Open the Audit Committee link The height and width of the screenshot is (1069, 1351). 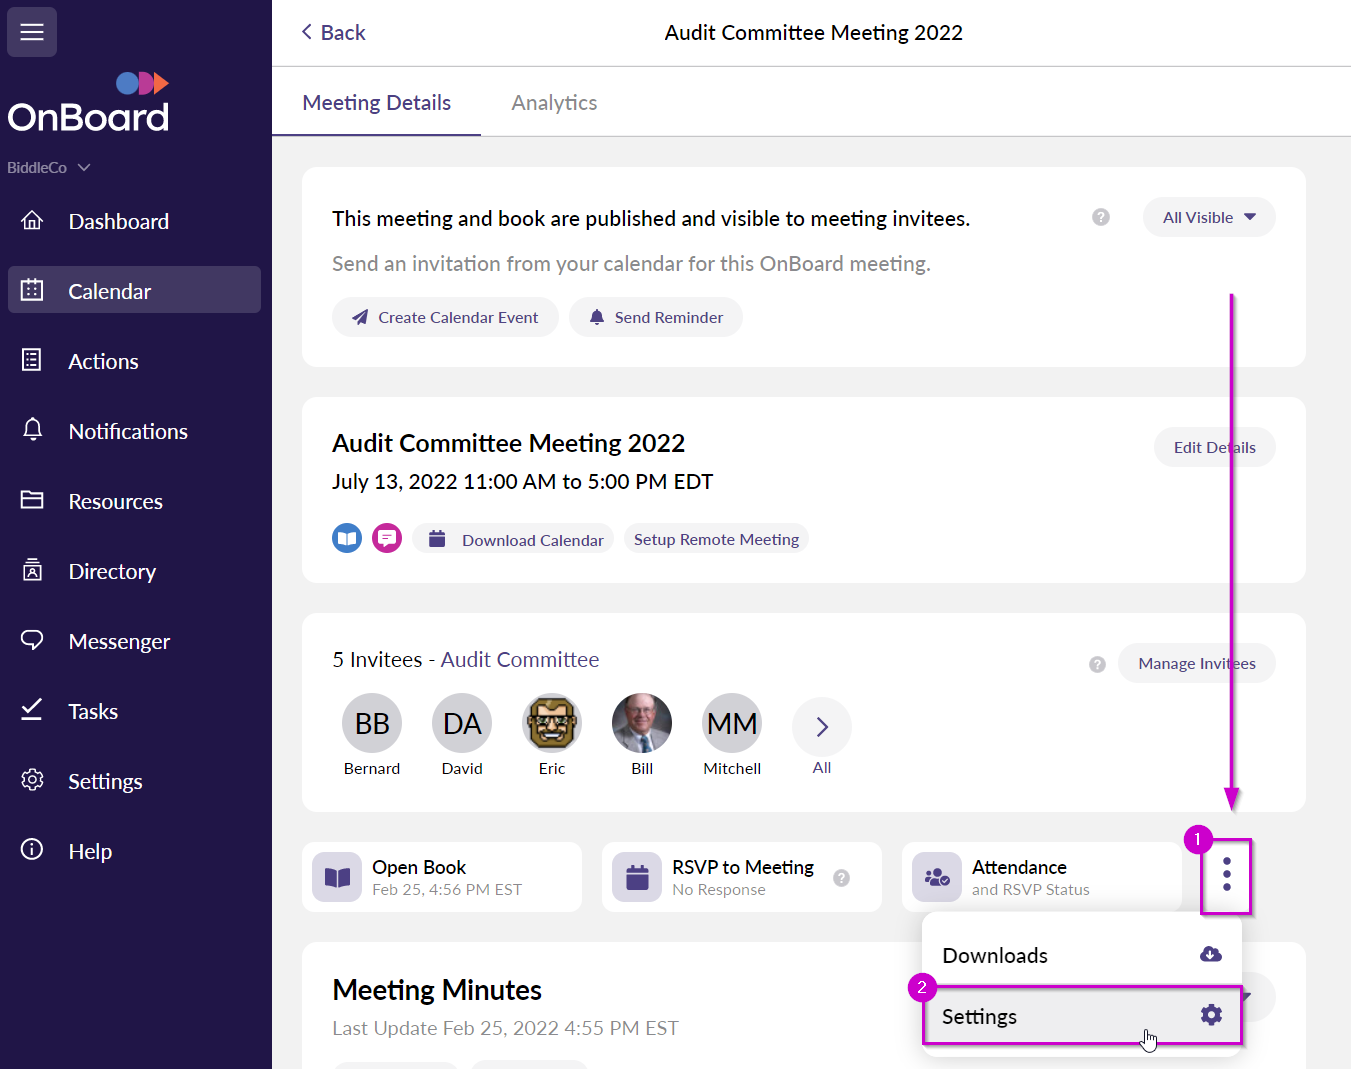point(520,660)
